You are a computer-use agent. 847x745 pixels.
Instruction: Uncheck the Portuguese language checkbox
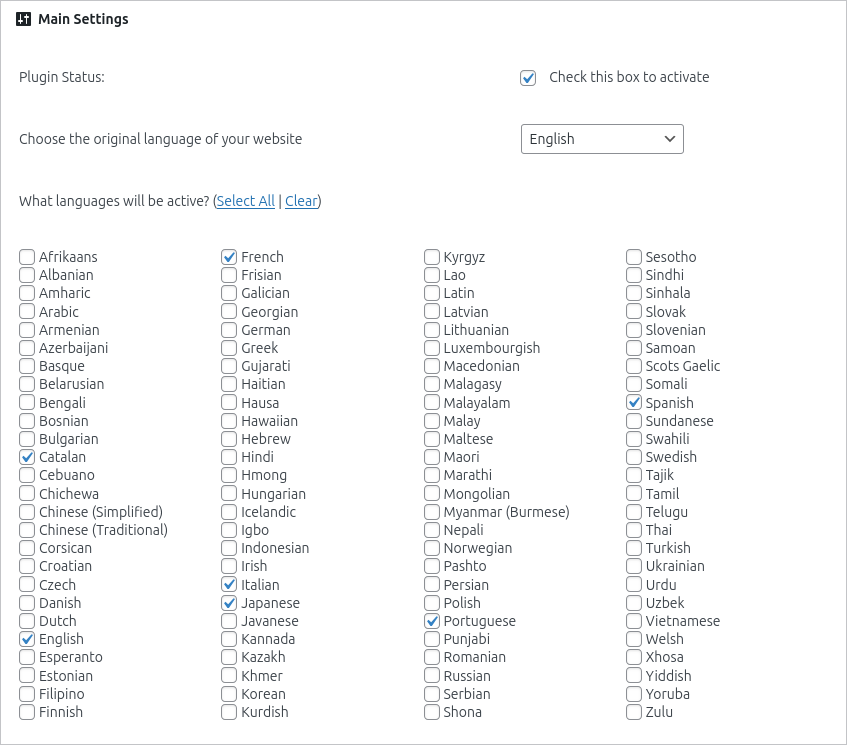point(431,620)
